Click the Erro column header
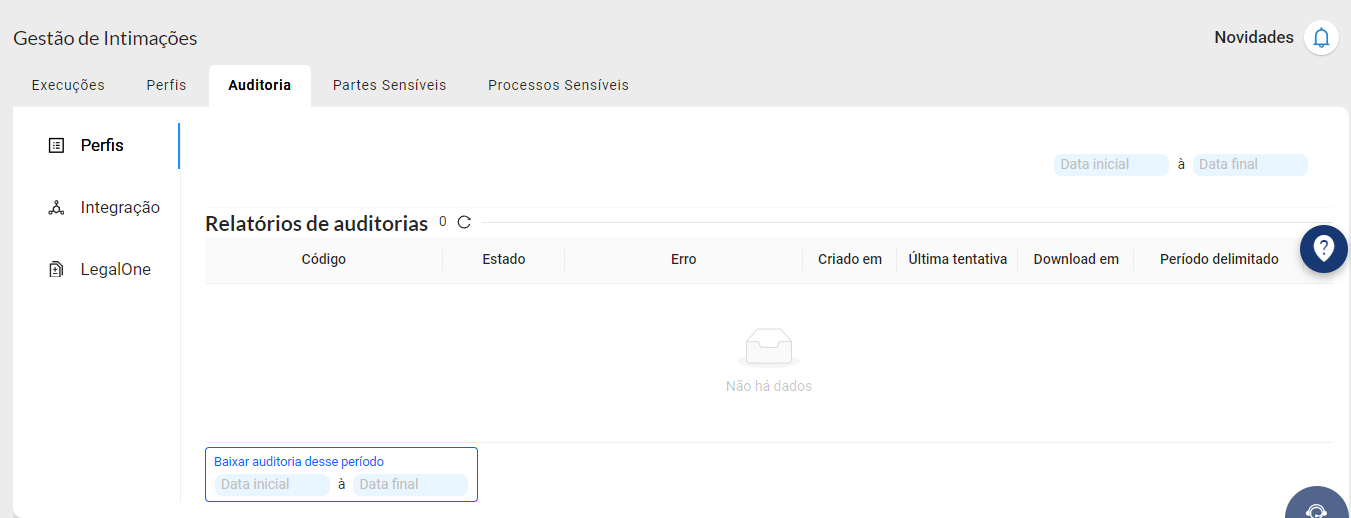 point(684,259)
